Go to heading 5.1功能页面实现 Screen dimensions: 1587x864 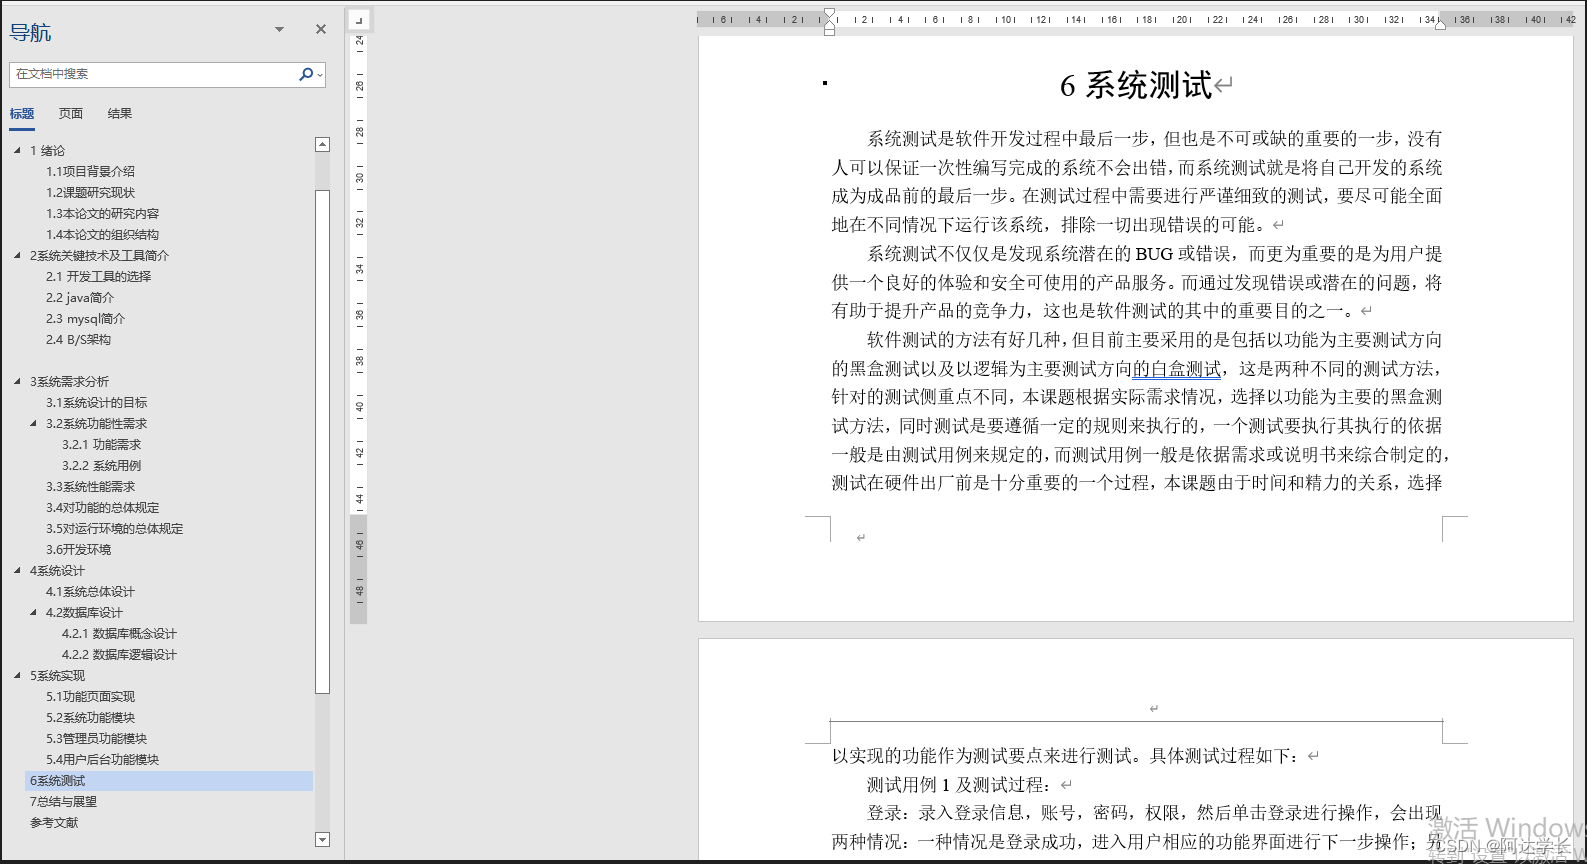90,697
